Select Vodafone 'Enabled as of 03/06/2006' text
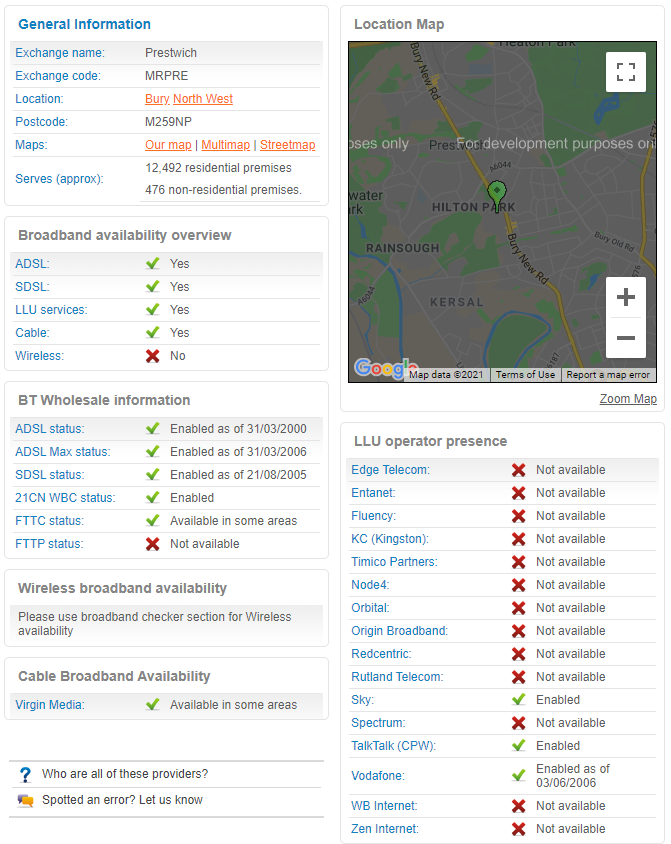The height and width of the screenshot is (844, 671). [573, 776]
